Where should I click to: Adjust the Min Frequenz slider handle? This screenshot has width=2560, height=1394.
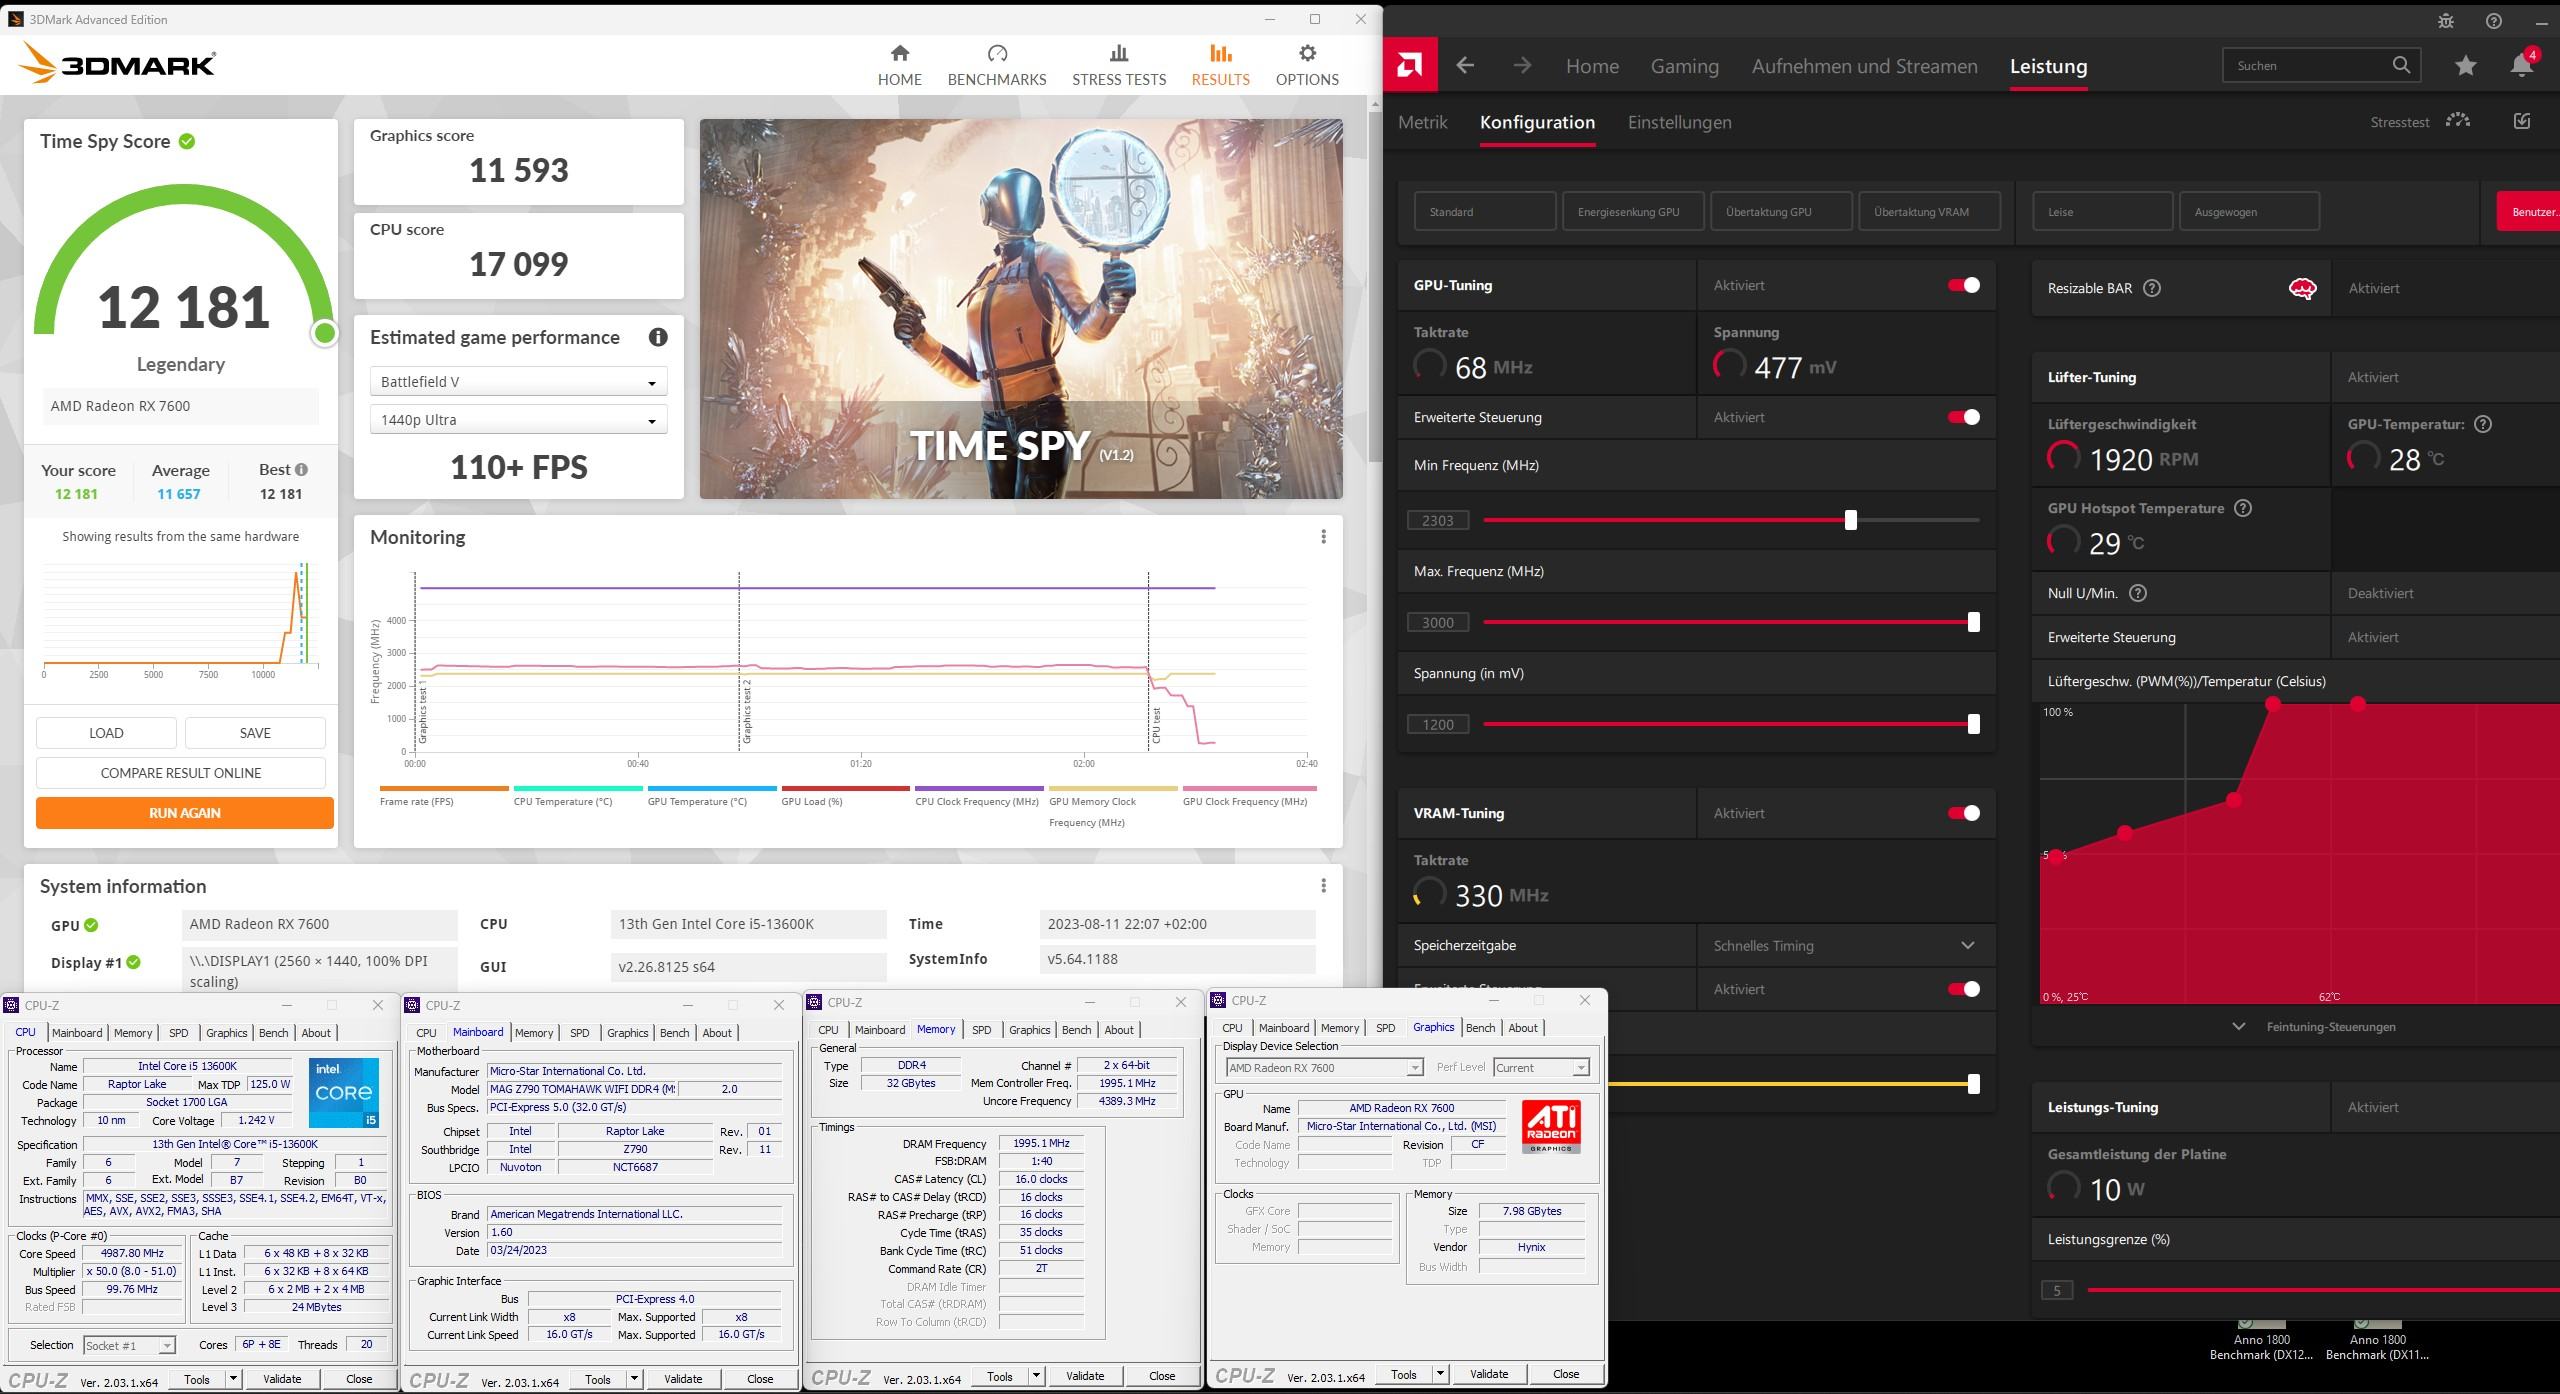(x=1850, y=520)
